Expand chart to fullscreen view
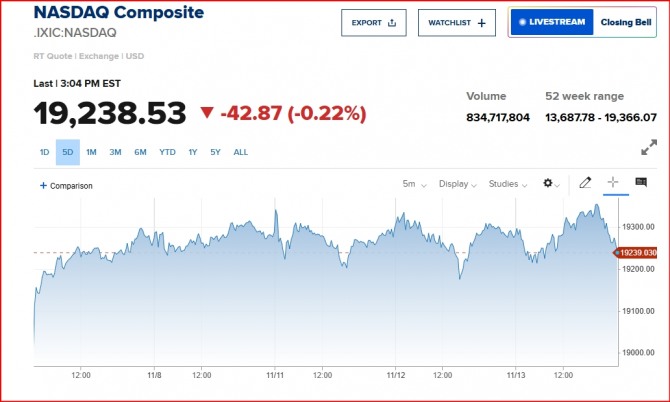 [648, 147]
